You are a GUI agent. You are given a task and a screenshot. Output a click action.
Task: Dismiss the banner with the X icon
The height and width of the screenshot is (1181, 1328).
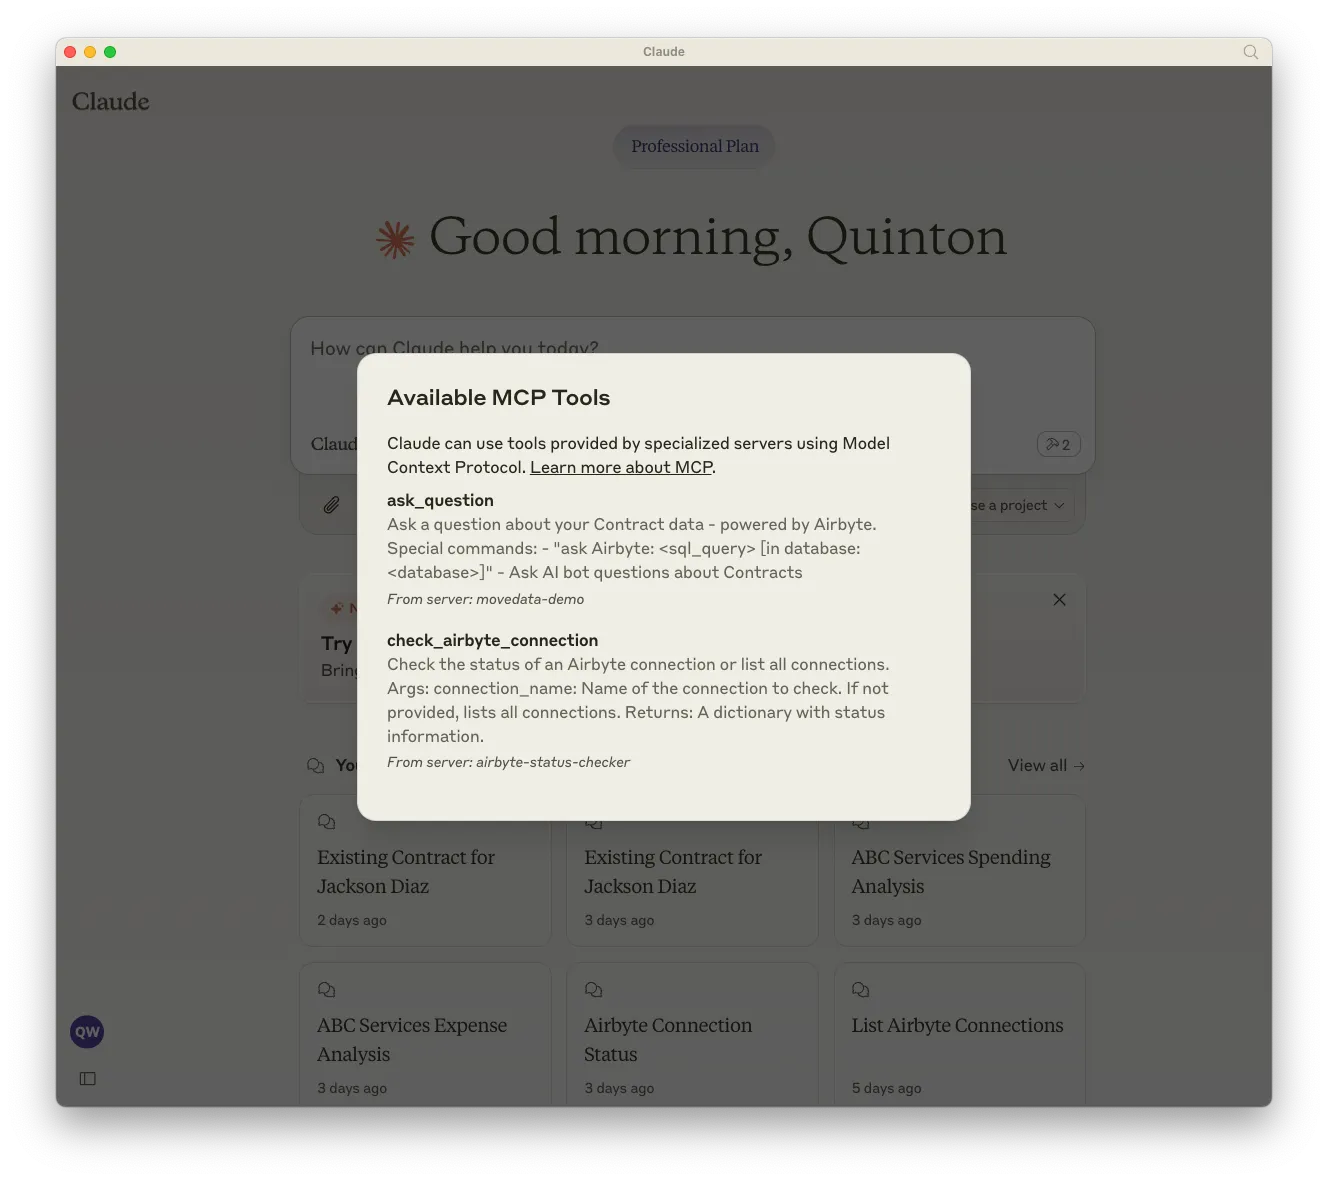[1060, 600]
